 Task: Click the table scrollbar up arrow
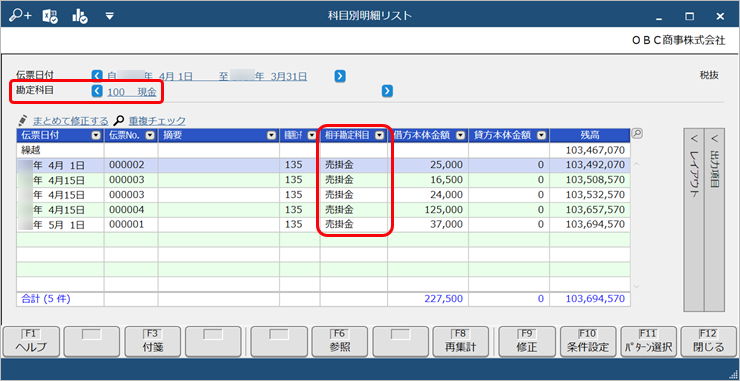tap(636, 164)
